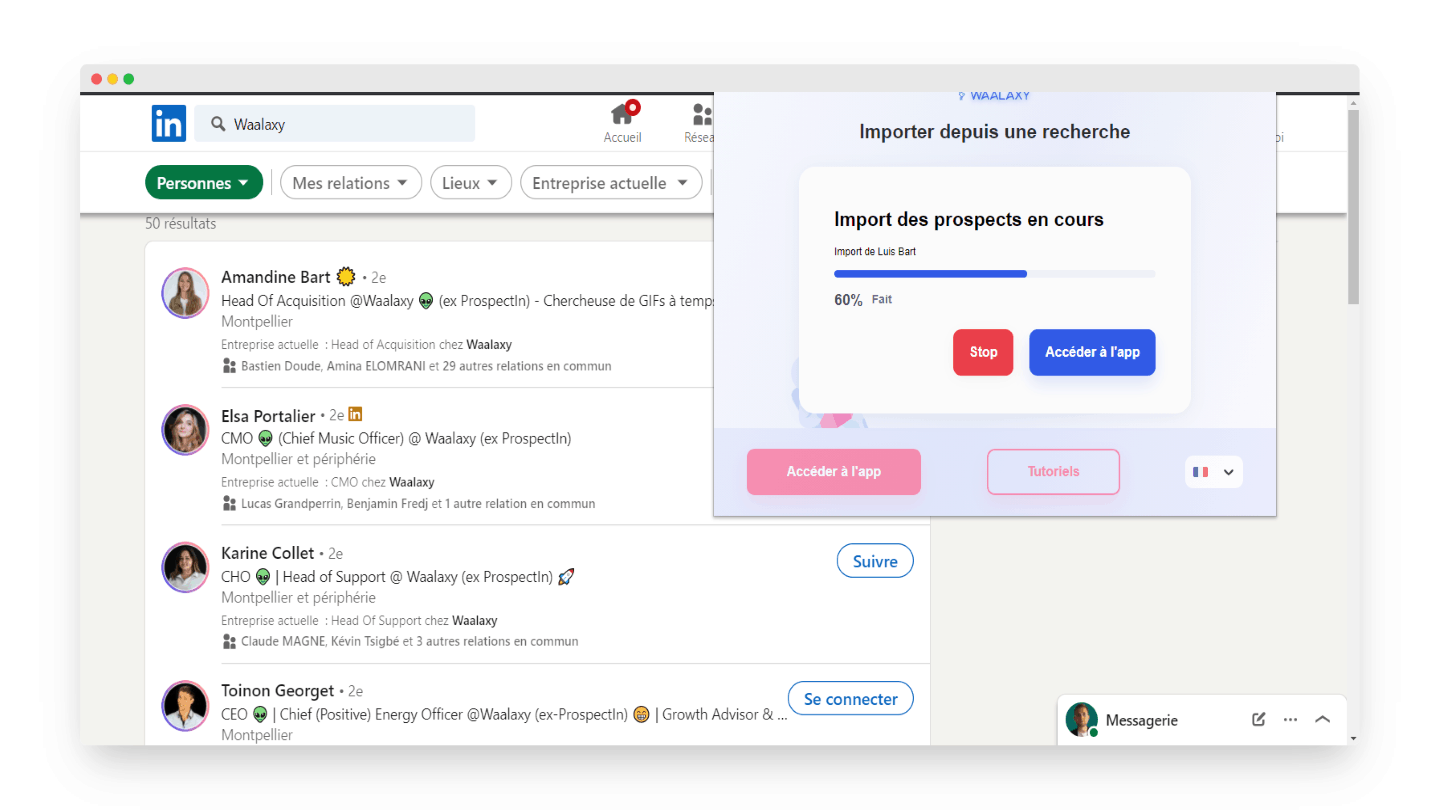
Task: Open Amandine Bart's name link
Action: pyautogui.click(x=276, y=277)
